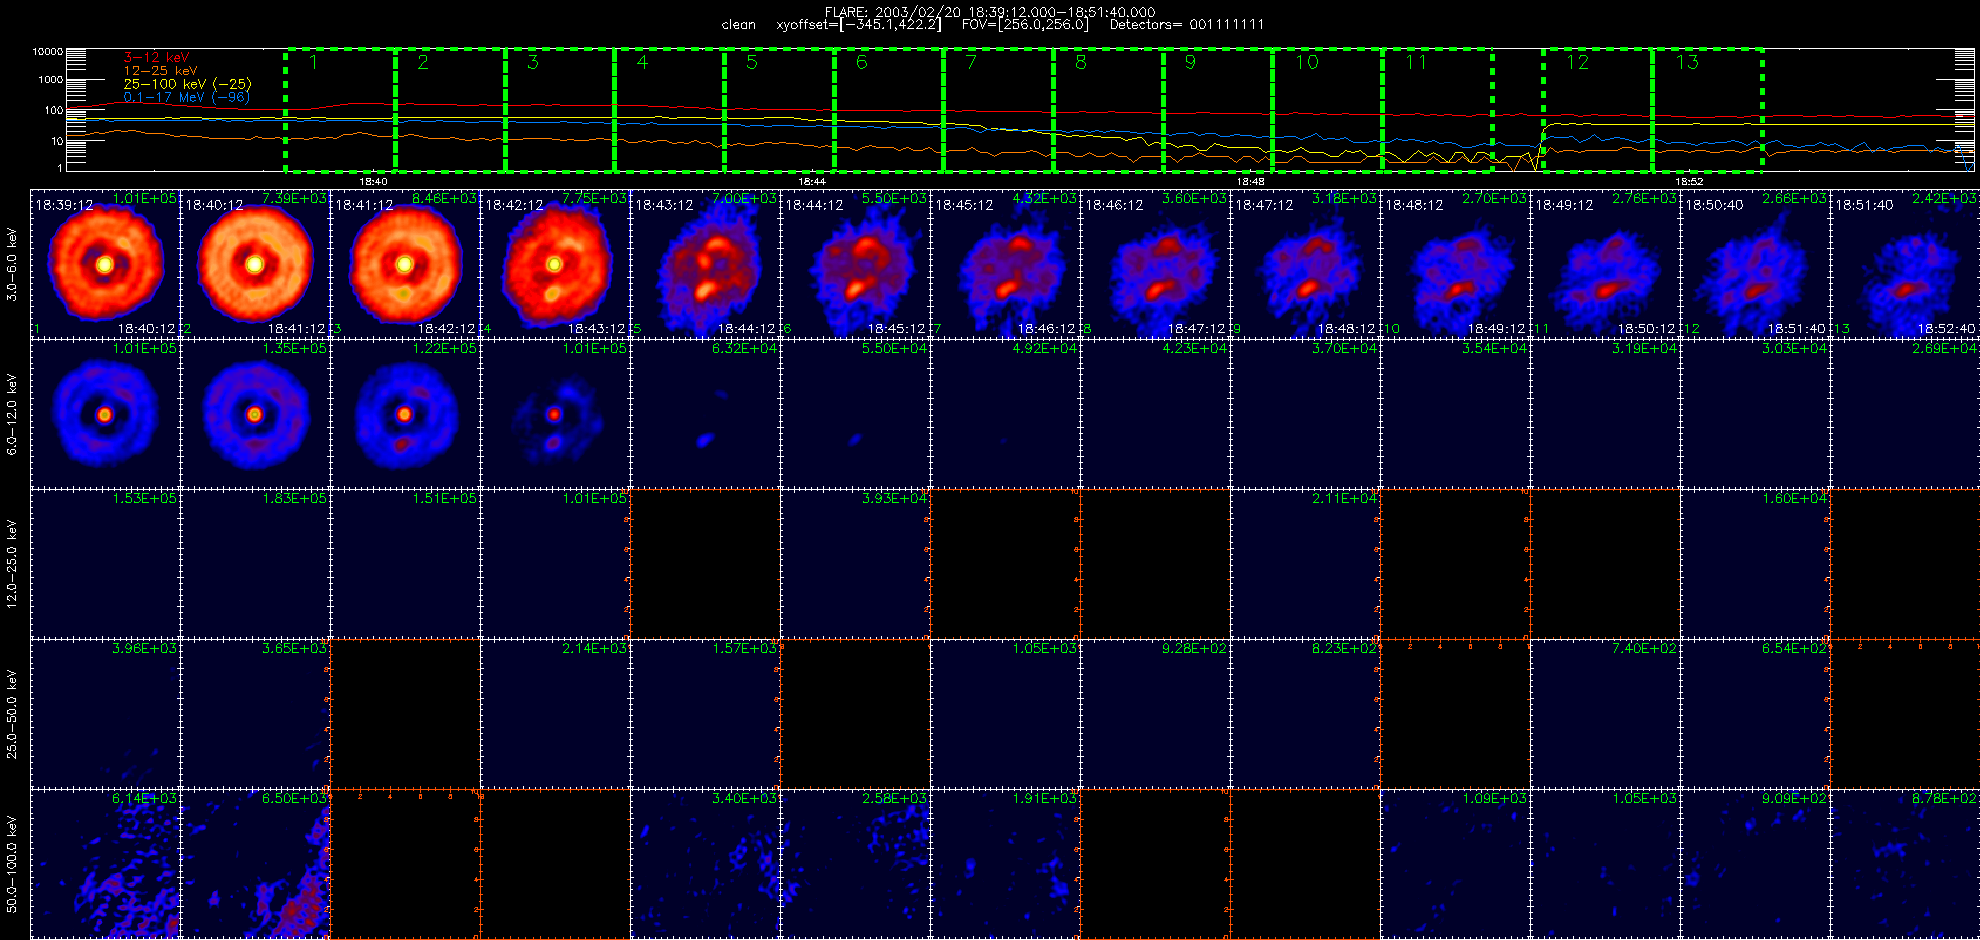Screen dimensions: 1980x940
Task: Click the blue '0.1-17 MeV (-96)' legend entry
Action: coord(186,97)
